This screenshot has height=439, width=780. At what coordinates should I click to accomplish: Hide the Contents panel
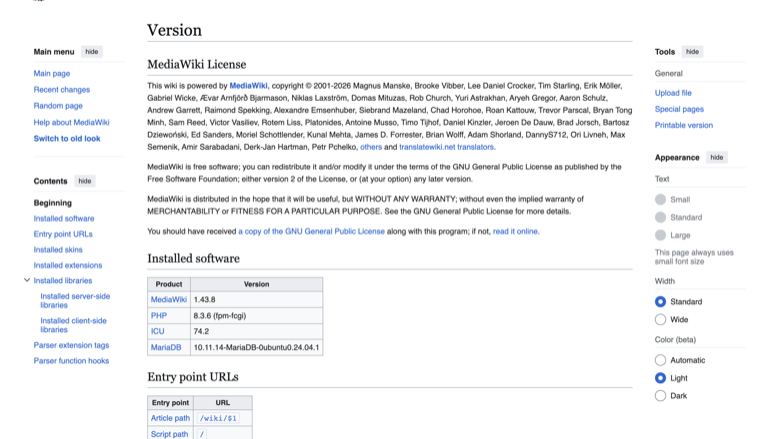click(85, 181)
